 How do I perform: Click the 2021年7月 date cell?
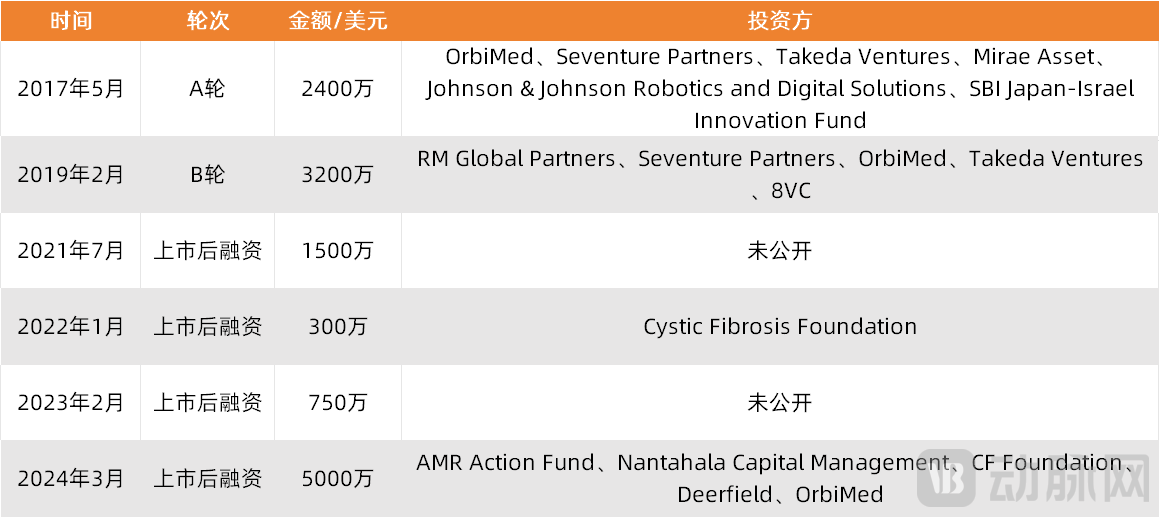pos(70,250)
